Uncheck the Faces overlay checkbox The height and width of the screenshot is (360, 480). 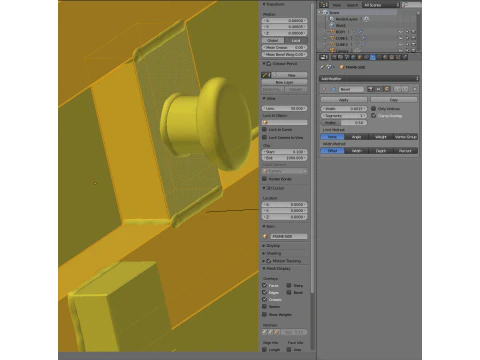(x=265, y=285)
